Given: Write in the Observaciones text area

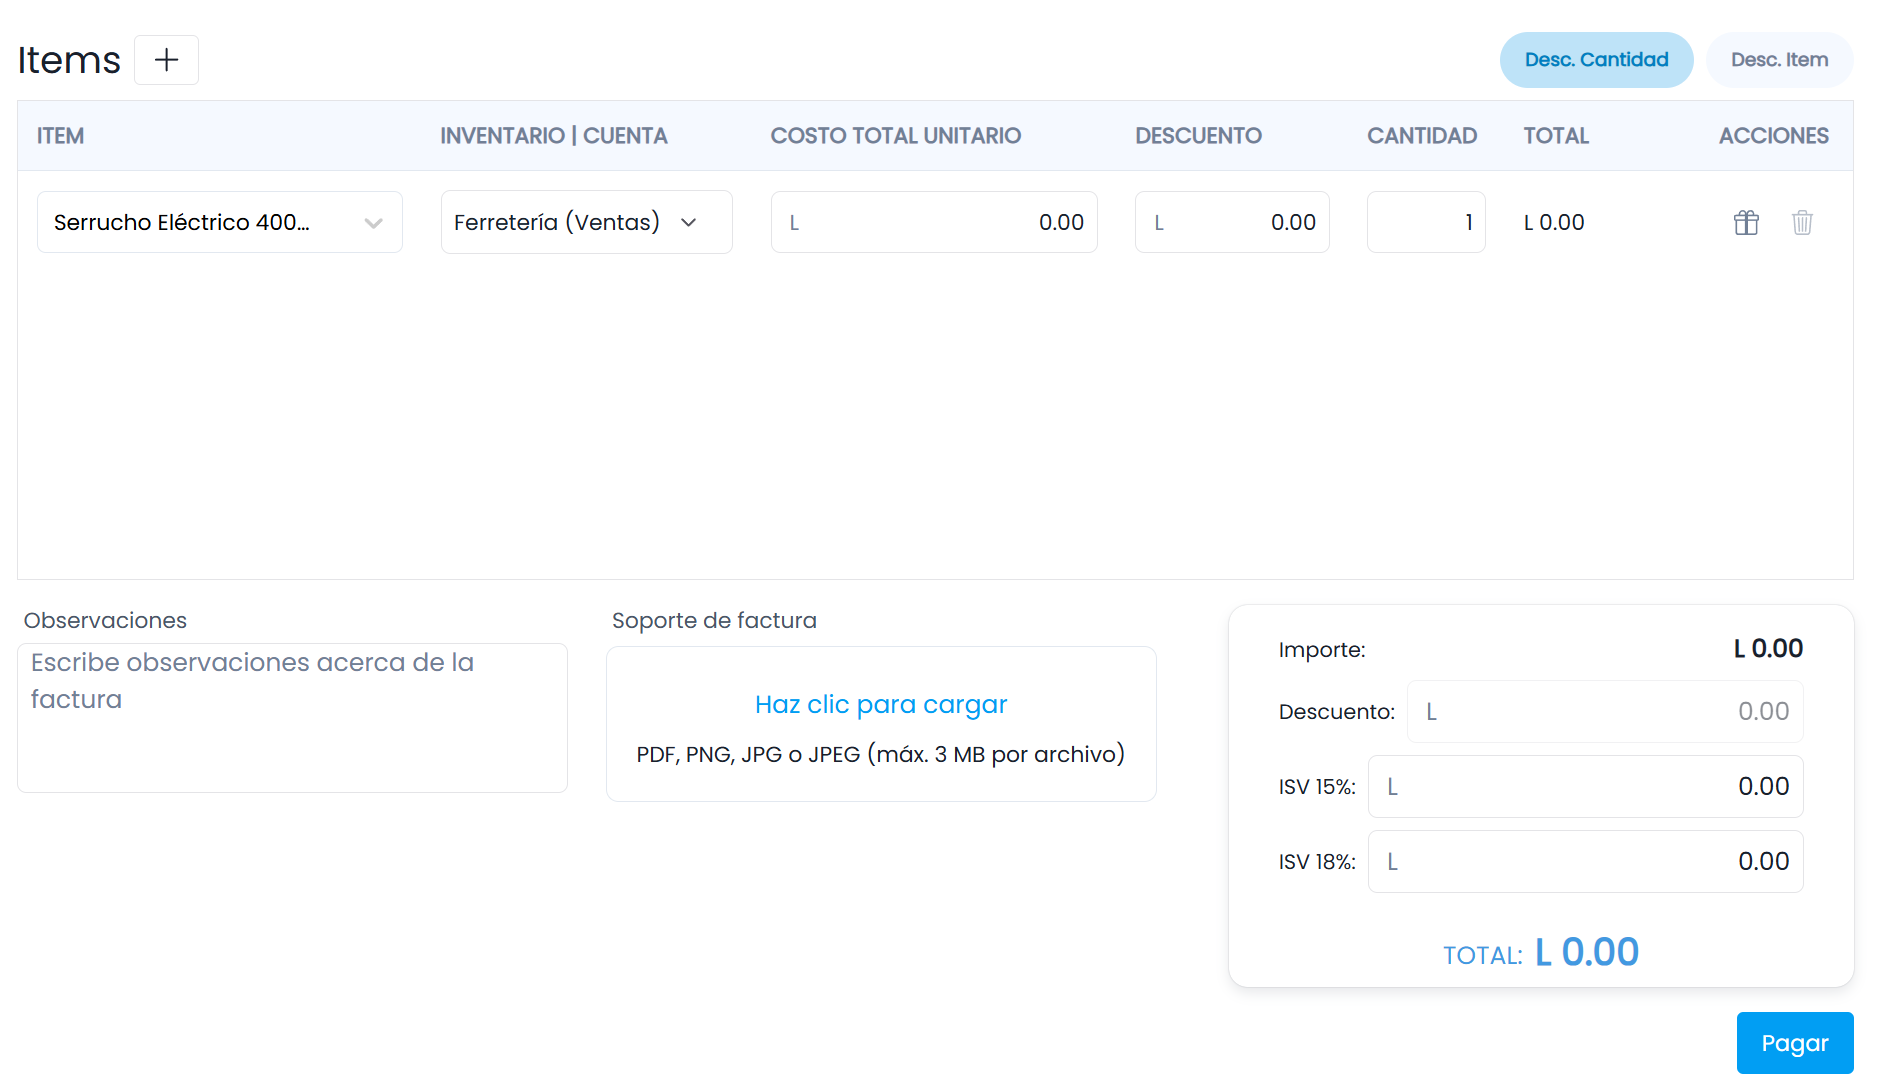Looking at the screenshot, I should (292, 718).
